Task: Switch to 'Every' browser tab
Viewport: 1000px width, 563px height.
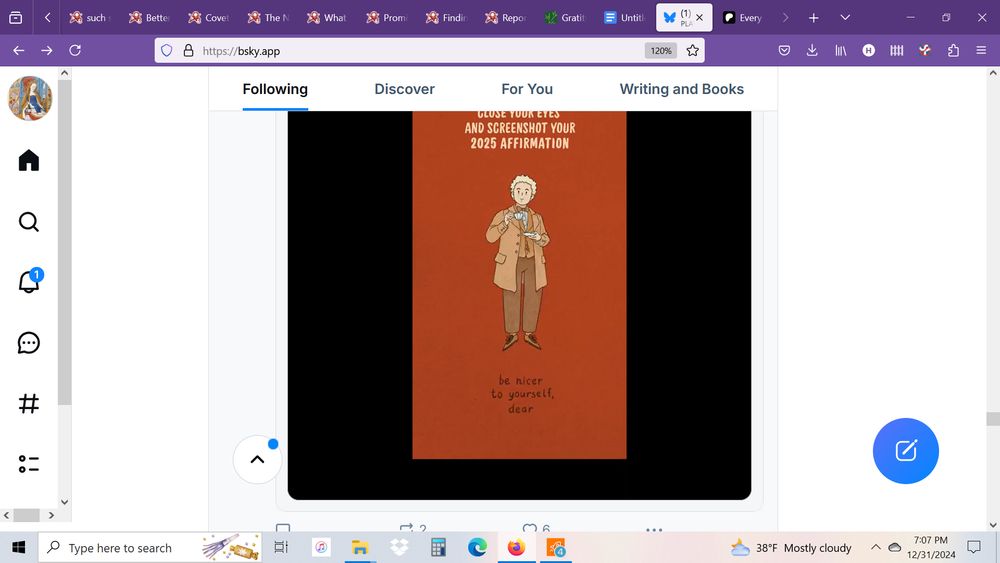Action: click(x=744, y=18)
